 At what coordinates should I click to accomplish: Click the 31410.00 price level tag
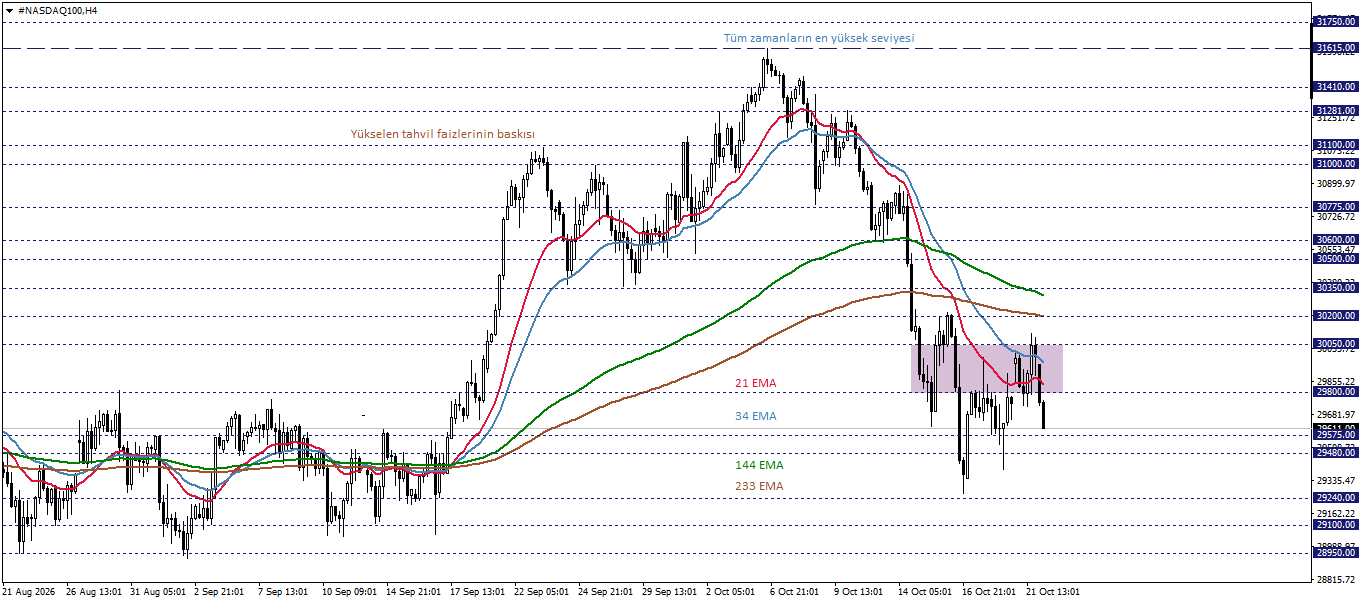pyautogui.click(x=1335, y=87)
